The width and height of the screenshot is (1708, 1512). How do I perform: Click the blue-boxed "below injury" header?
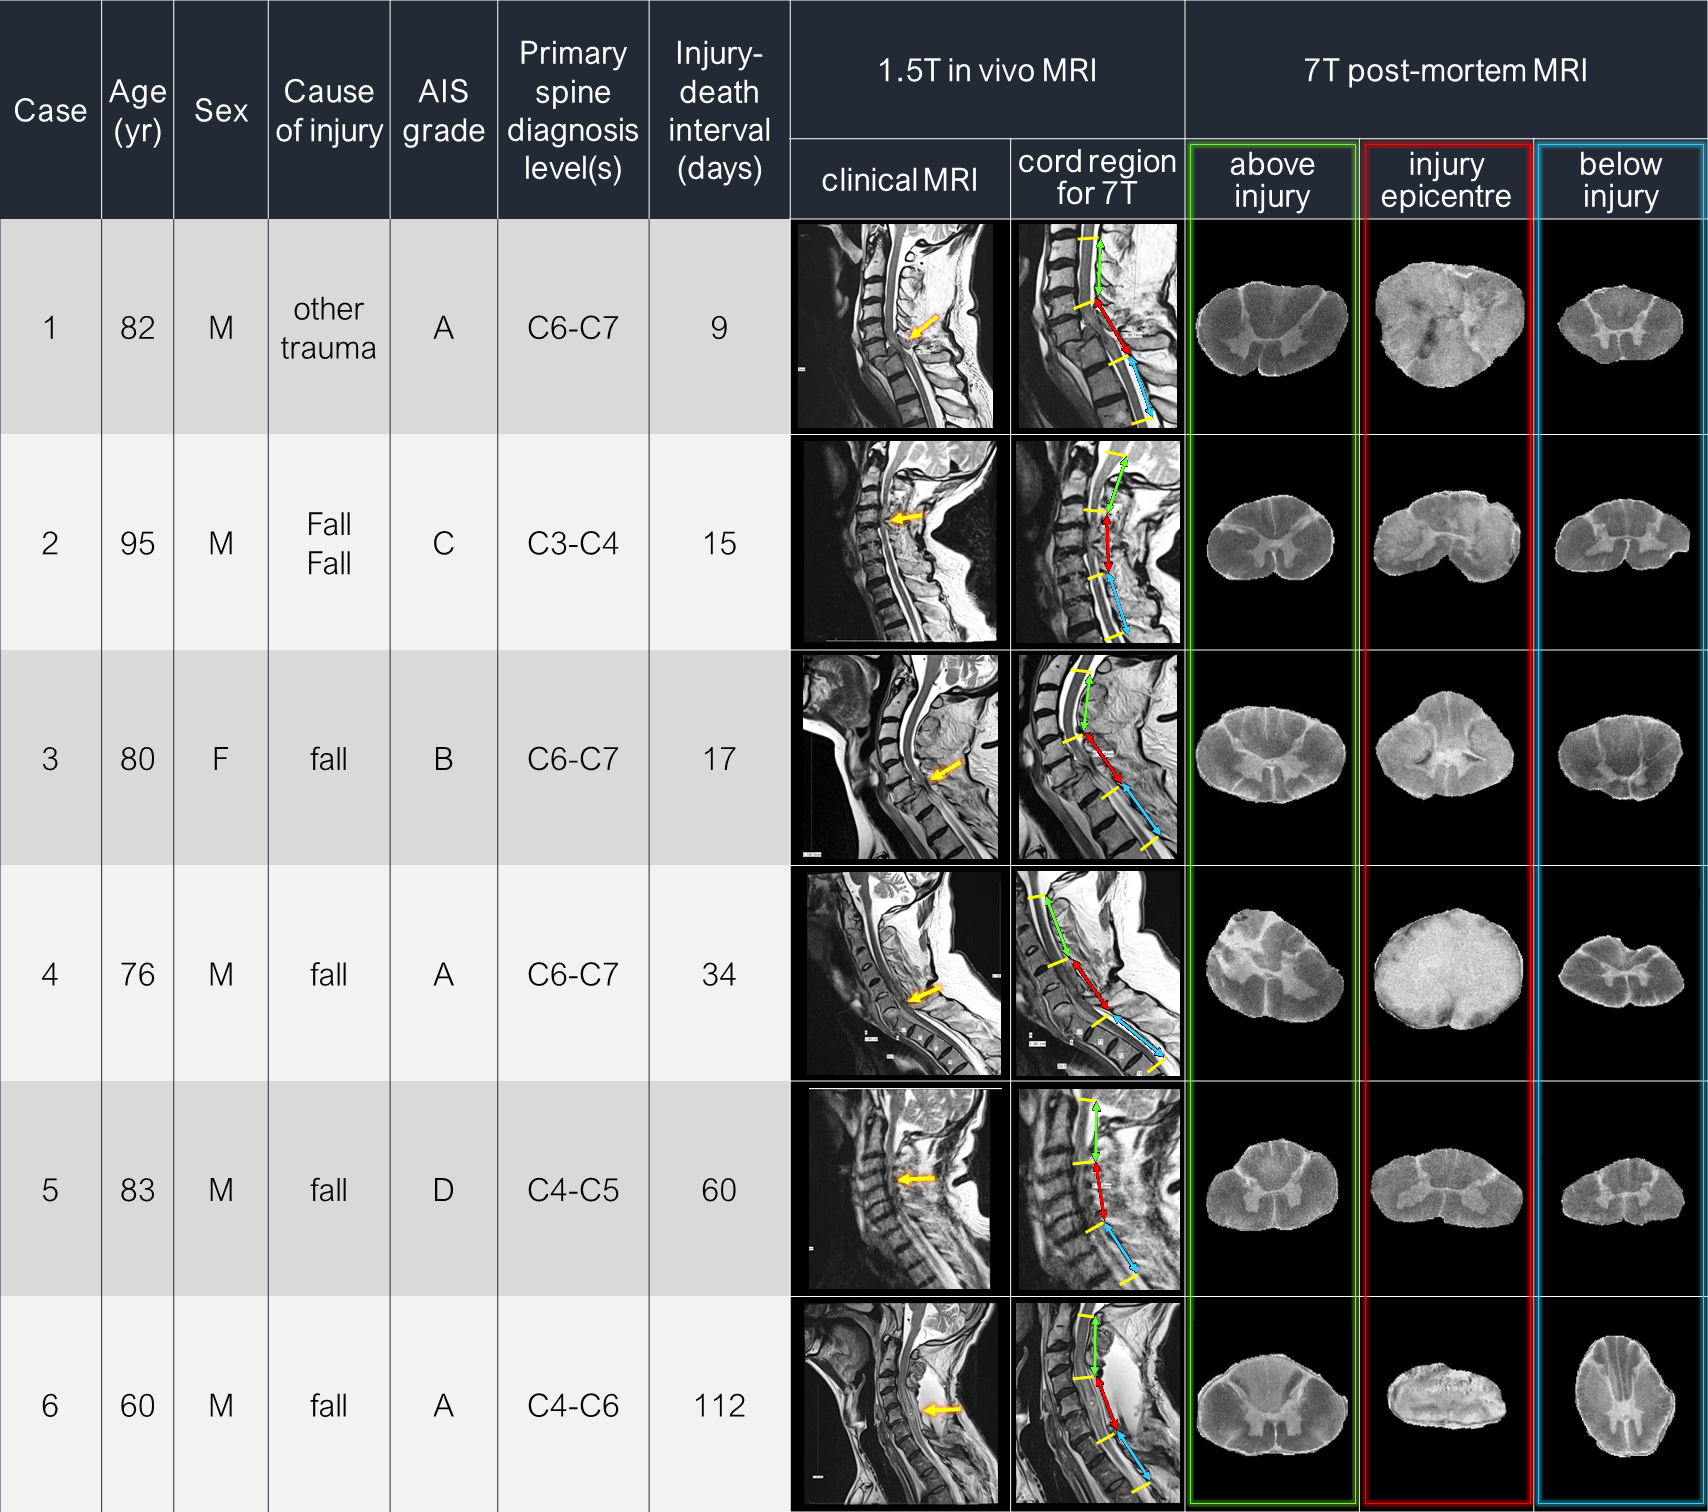(1620, 180)
